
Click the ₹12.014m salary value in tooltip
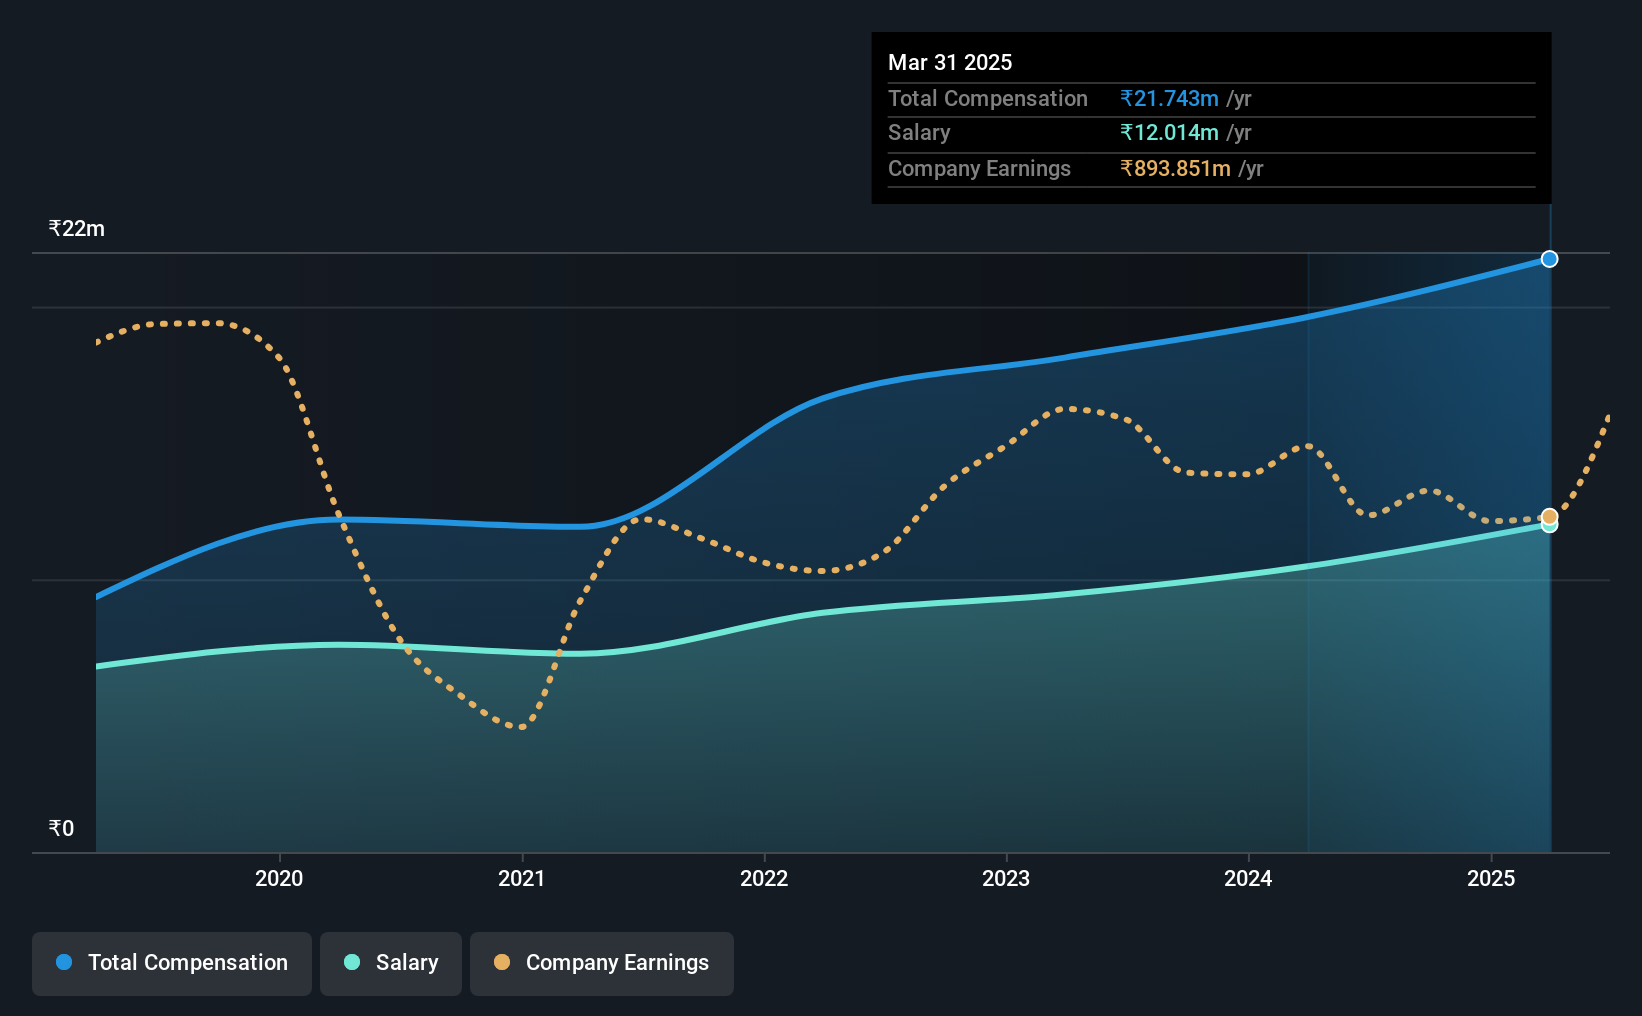point(1169,132)
